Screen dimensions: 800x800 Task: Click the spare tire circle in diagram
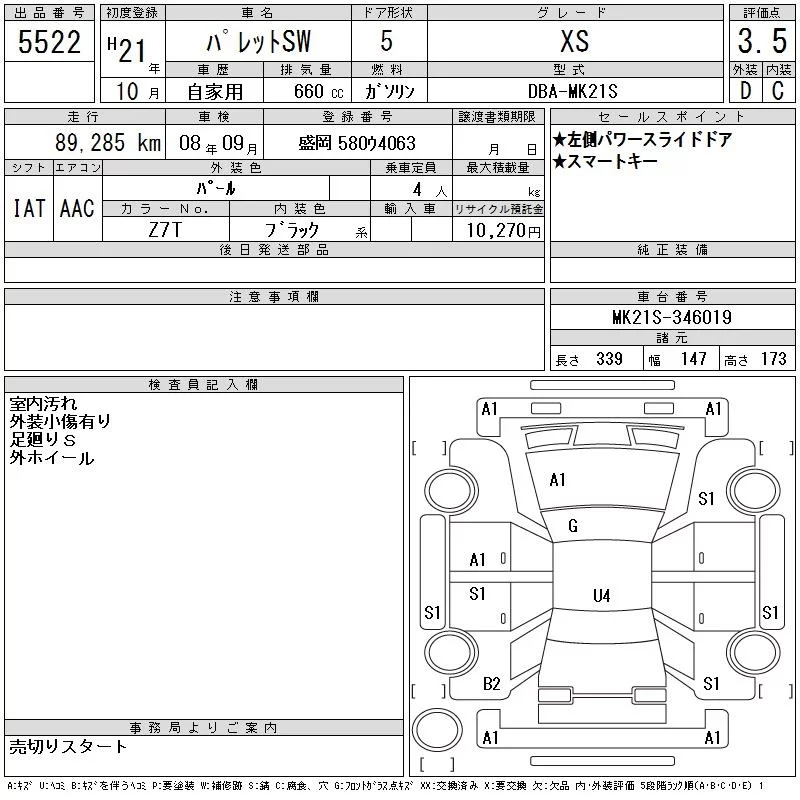[x=437, y=731]
